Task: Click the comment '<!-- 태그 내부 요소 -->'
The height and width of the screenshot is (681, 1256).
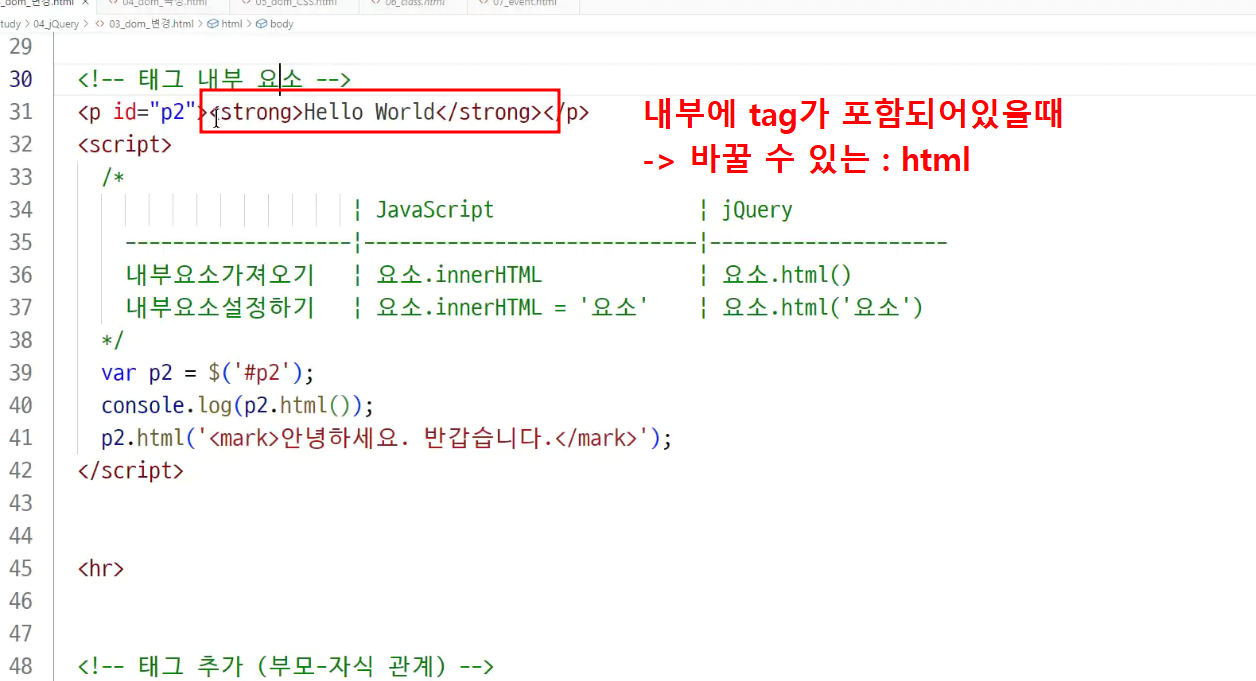Action: click(x=214, y=79)
